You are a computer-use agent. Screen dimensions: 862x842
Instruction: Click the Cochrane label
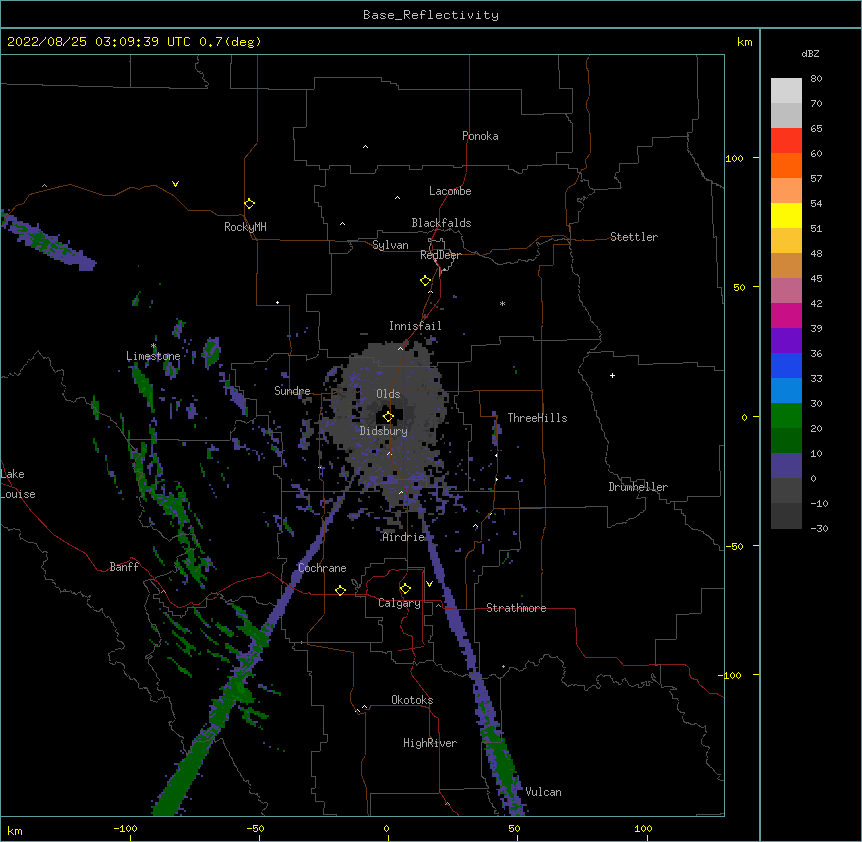coord(322,568)
